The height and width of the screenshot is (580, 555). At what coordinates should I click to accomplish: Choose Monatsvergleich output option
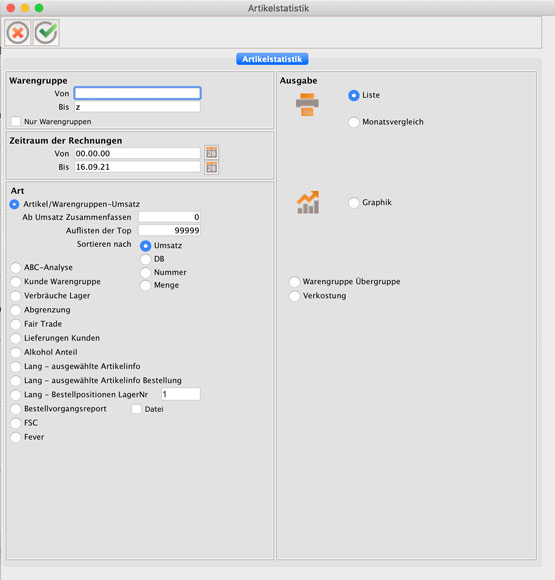tap(354, 122)
